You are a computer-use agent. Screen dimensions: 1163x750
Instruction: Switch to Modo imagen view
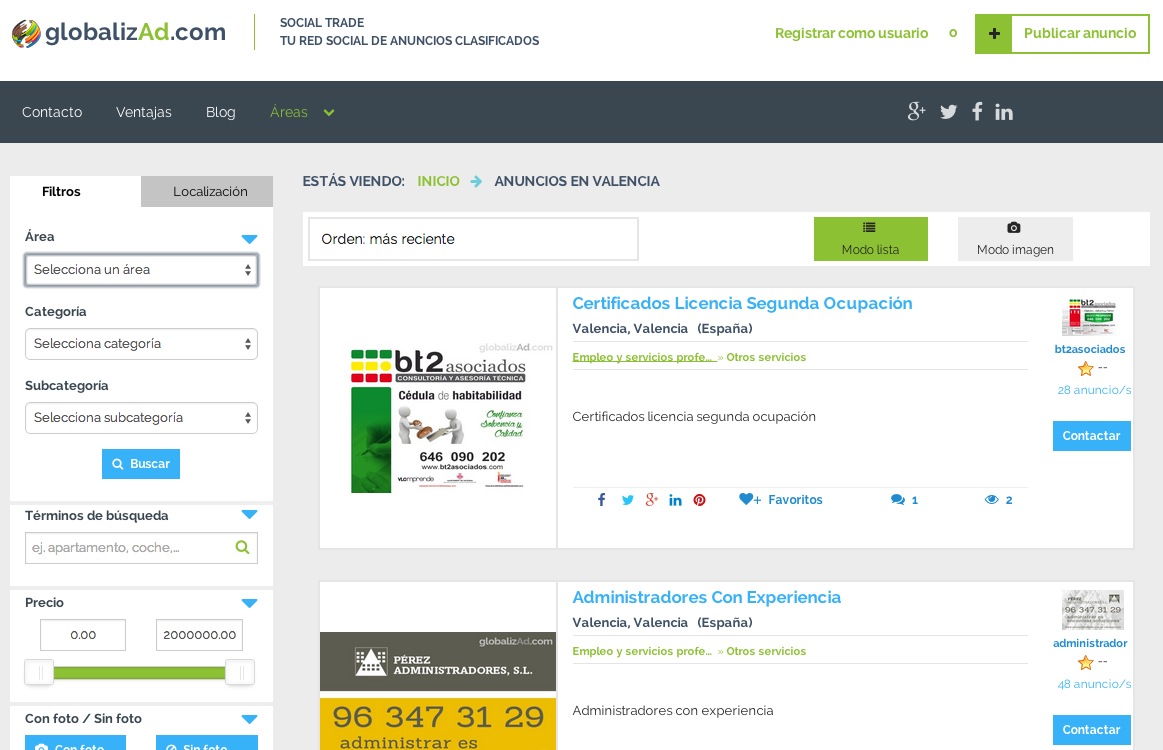click(x=1014, y=239)
